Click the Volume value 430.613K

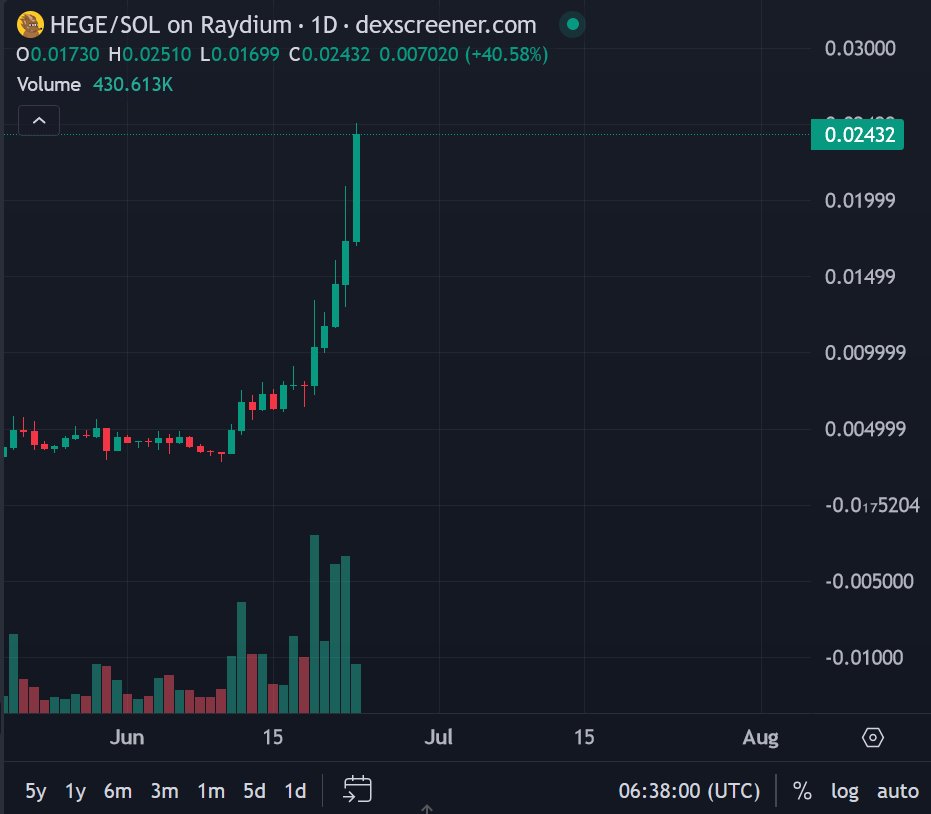[133, 84]
